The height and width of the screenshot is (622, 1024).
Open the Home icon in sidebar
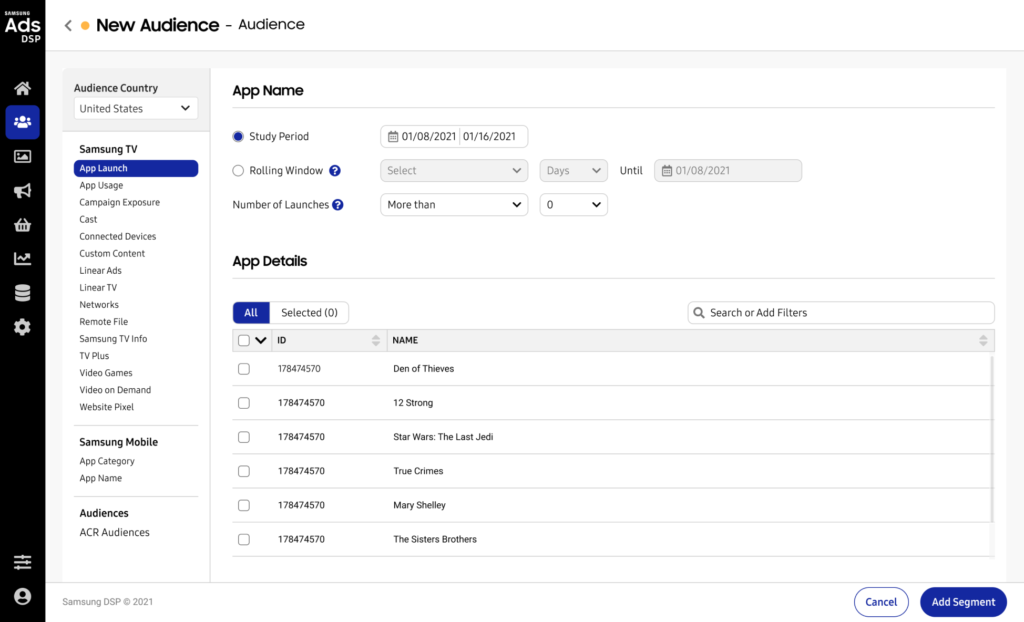[22, 88]
